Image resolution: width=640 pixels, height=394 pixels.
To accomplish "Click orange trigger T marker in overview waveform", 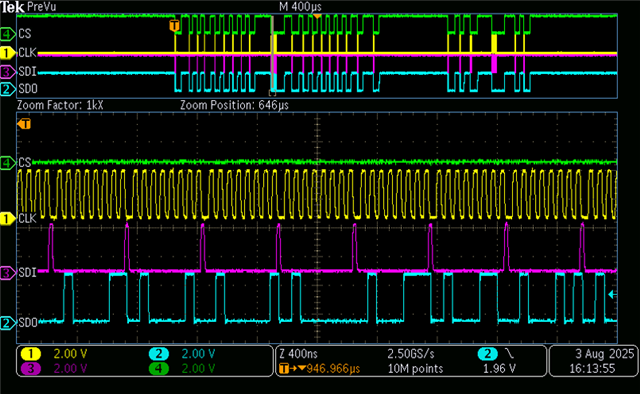I will click(174, 26).
